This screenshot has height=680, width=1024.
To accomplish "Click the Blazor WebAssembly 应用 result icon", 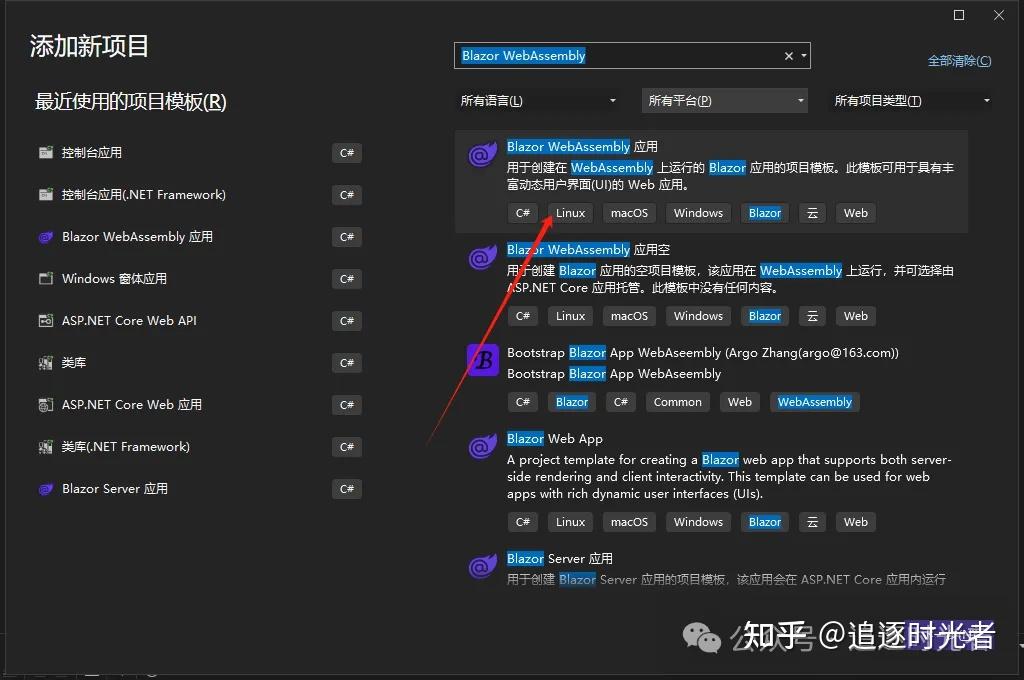I will pos(483,155).
